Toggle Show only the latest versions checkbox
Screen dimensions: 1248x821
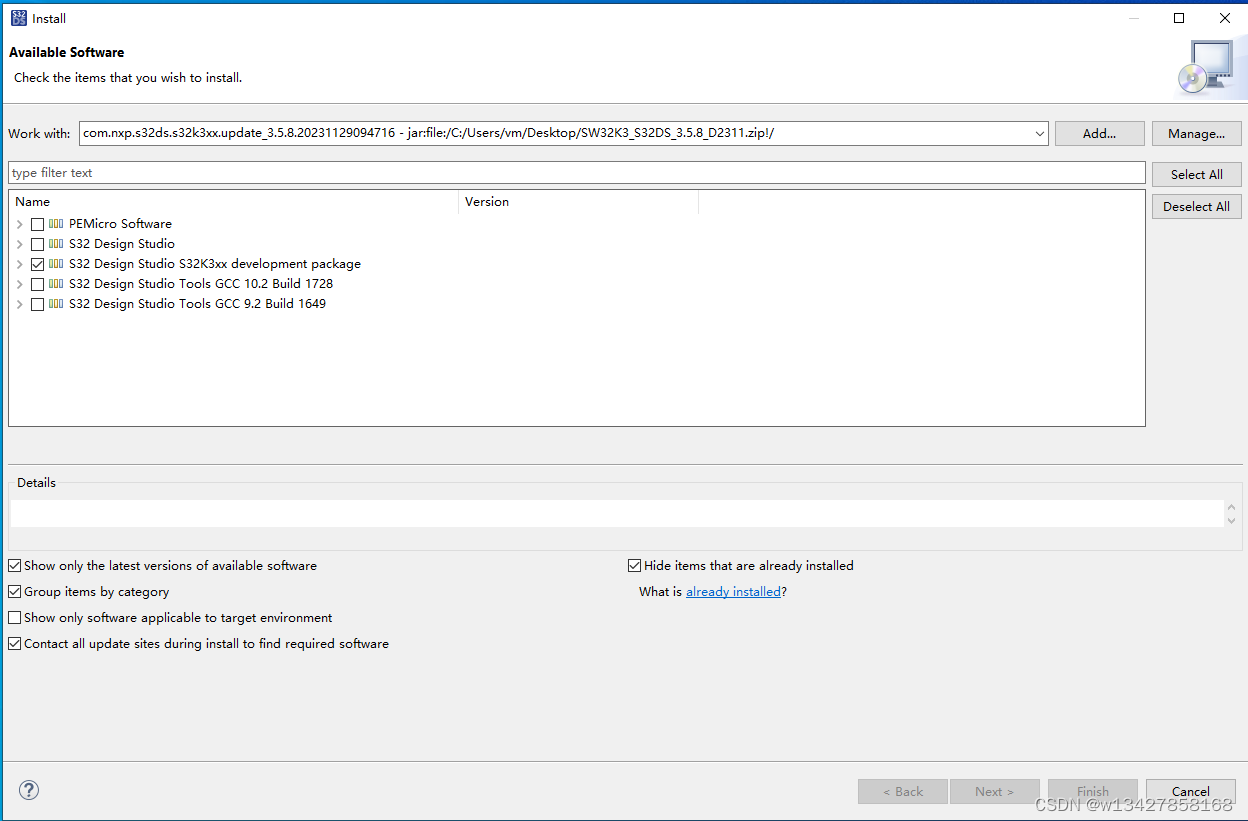pos(15,566)
